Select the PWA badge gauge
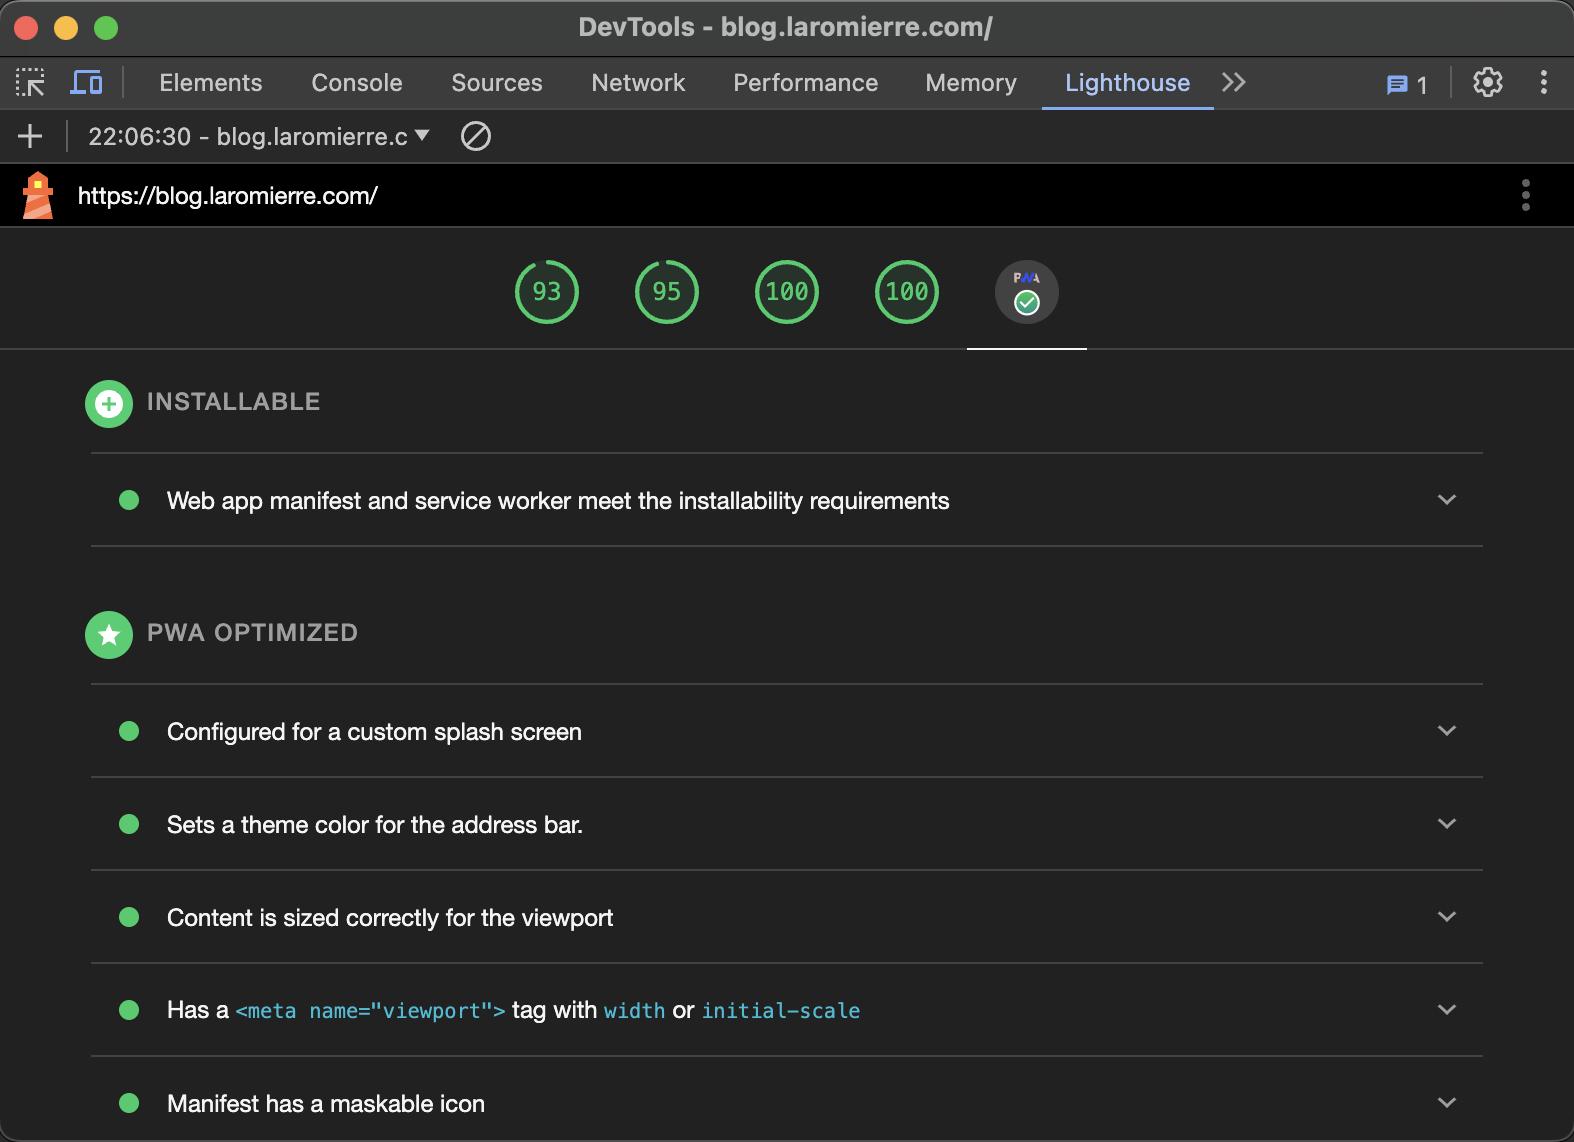The height and width of the screenshot is (1142, 1574). [x=1027, y=292]
